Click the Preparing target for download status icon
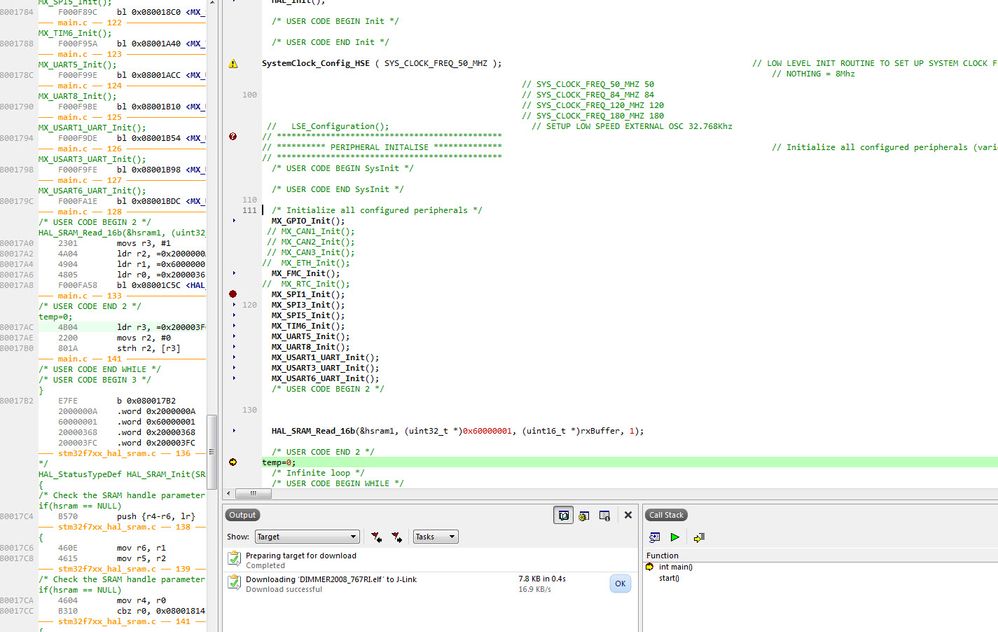The image size is (998, 632). [x=234, y=559]
